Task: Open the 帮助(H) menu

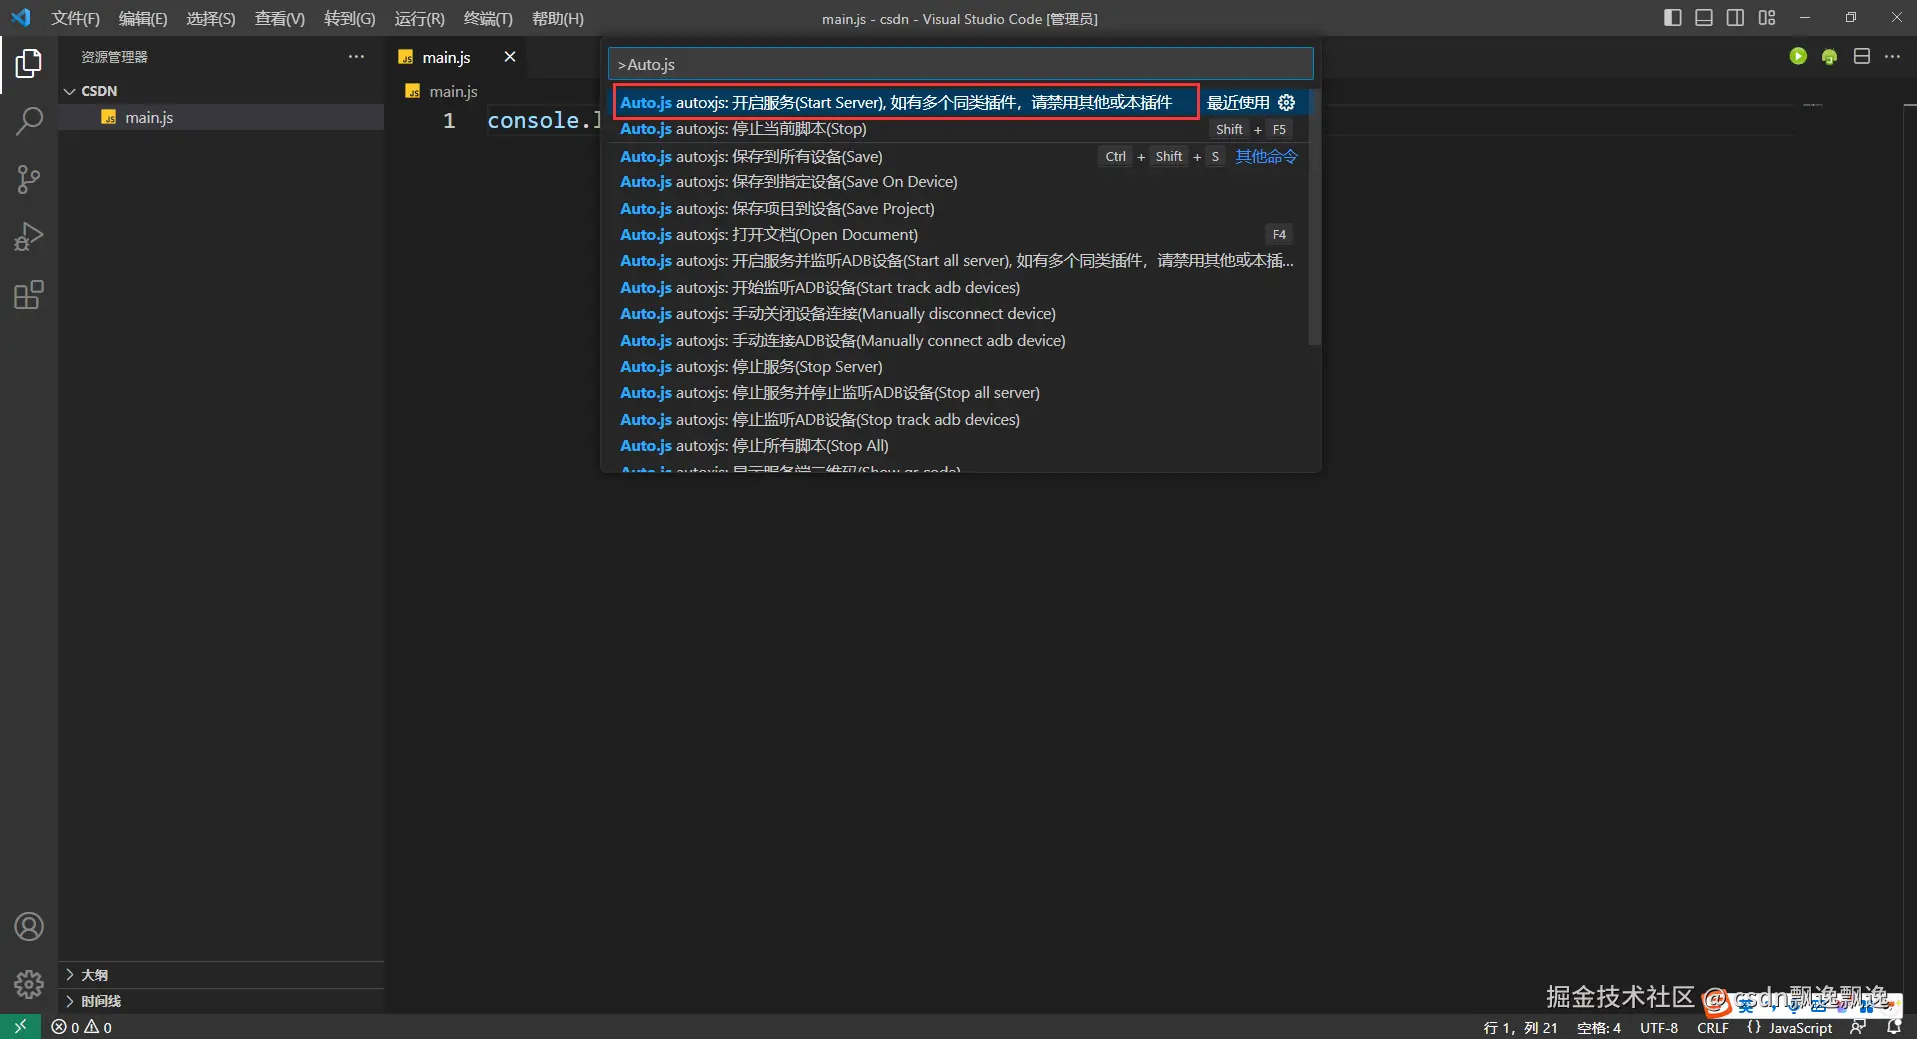Action: pyautogui.click(x=558, y=19)
